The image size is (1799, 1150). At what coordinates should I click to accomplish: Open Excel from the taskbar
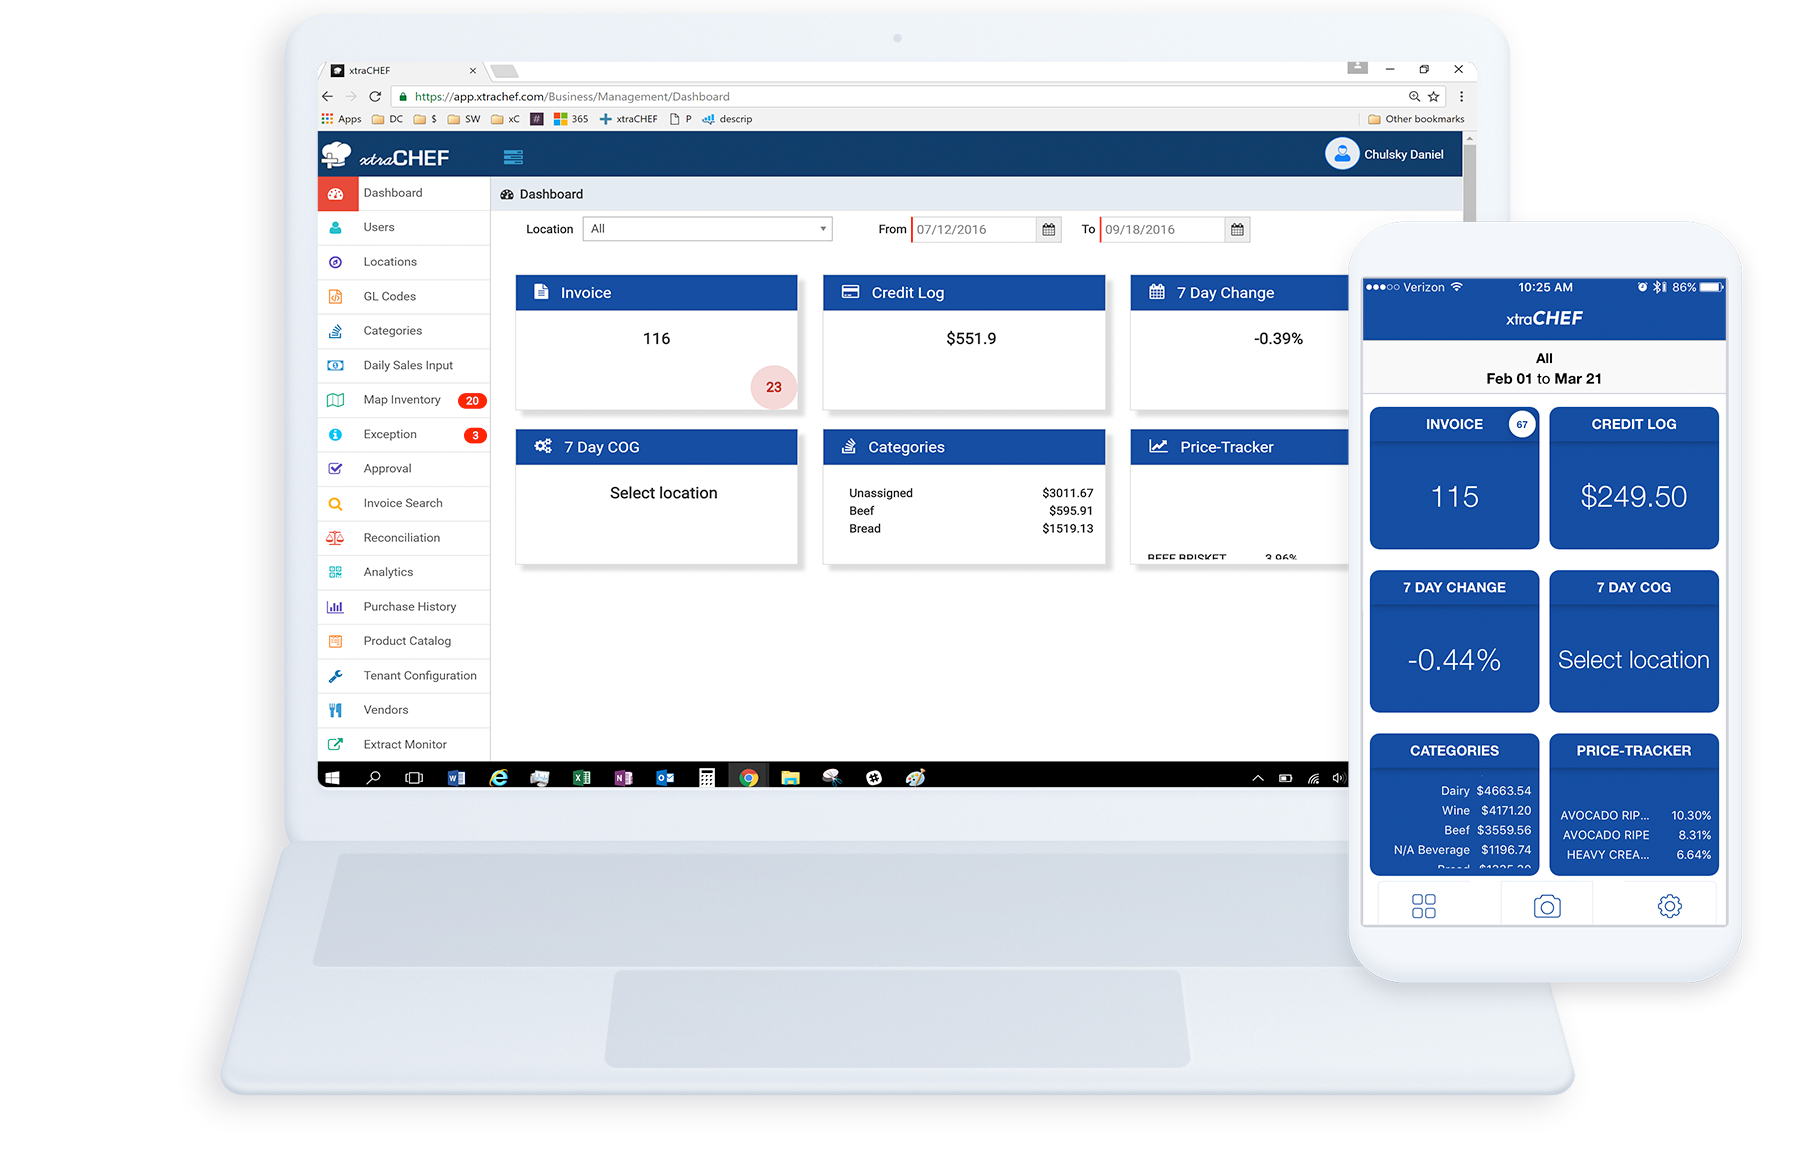pos(581,777)
